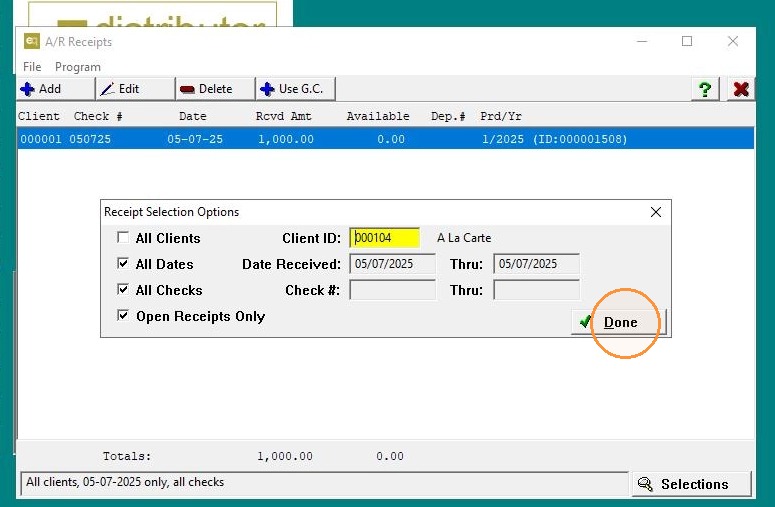Click the Dep.# column header
Screen dimensions: 775x507
[x=448, y=116]
